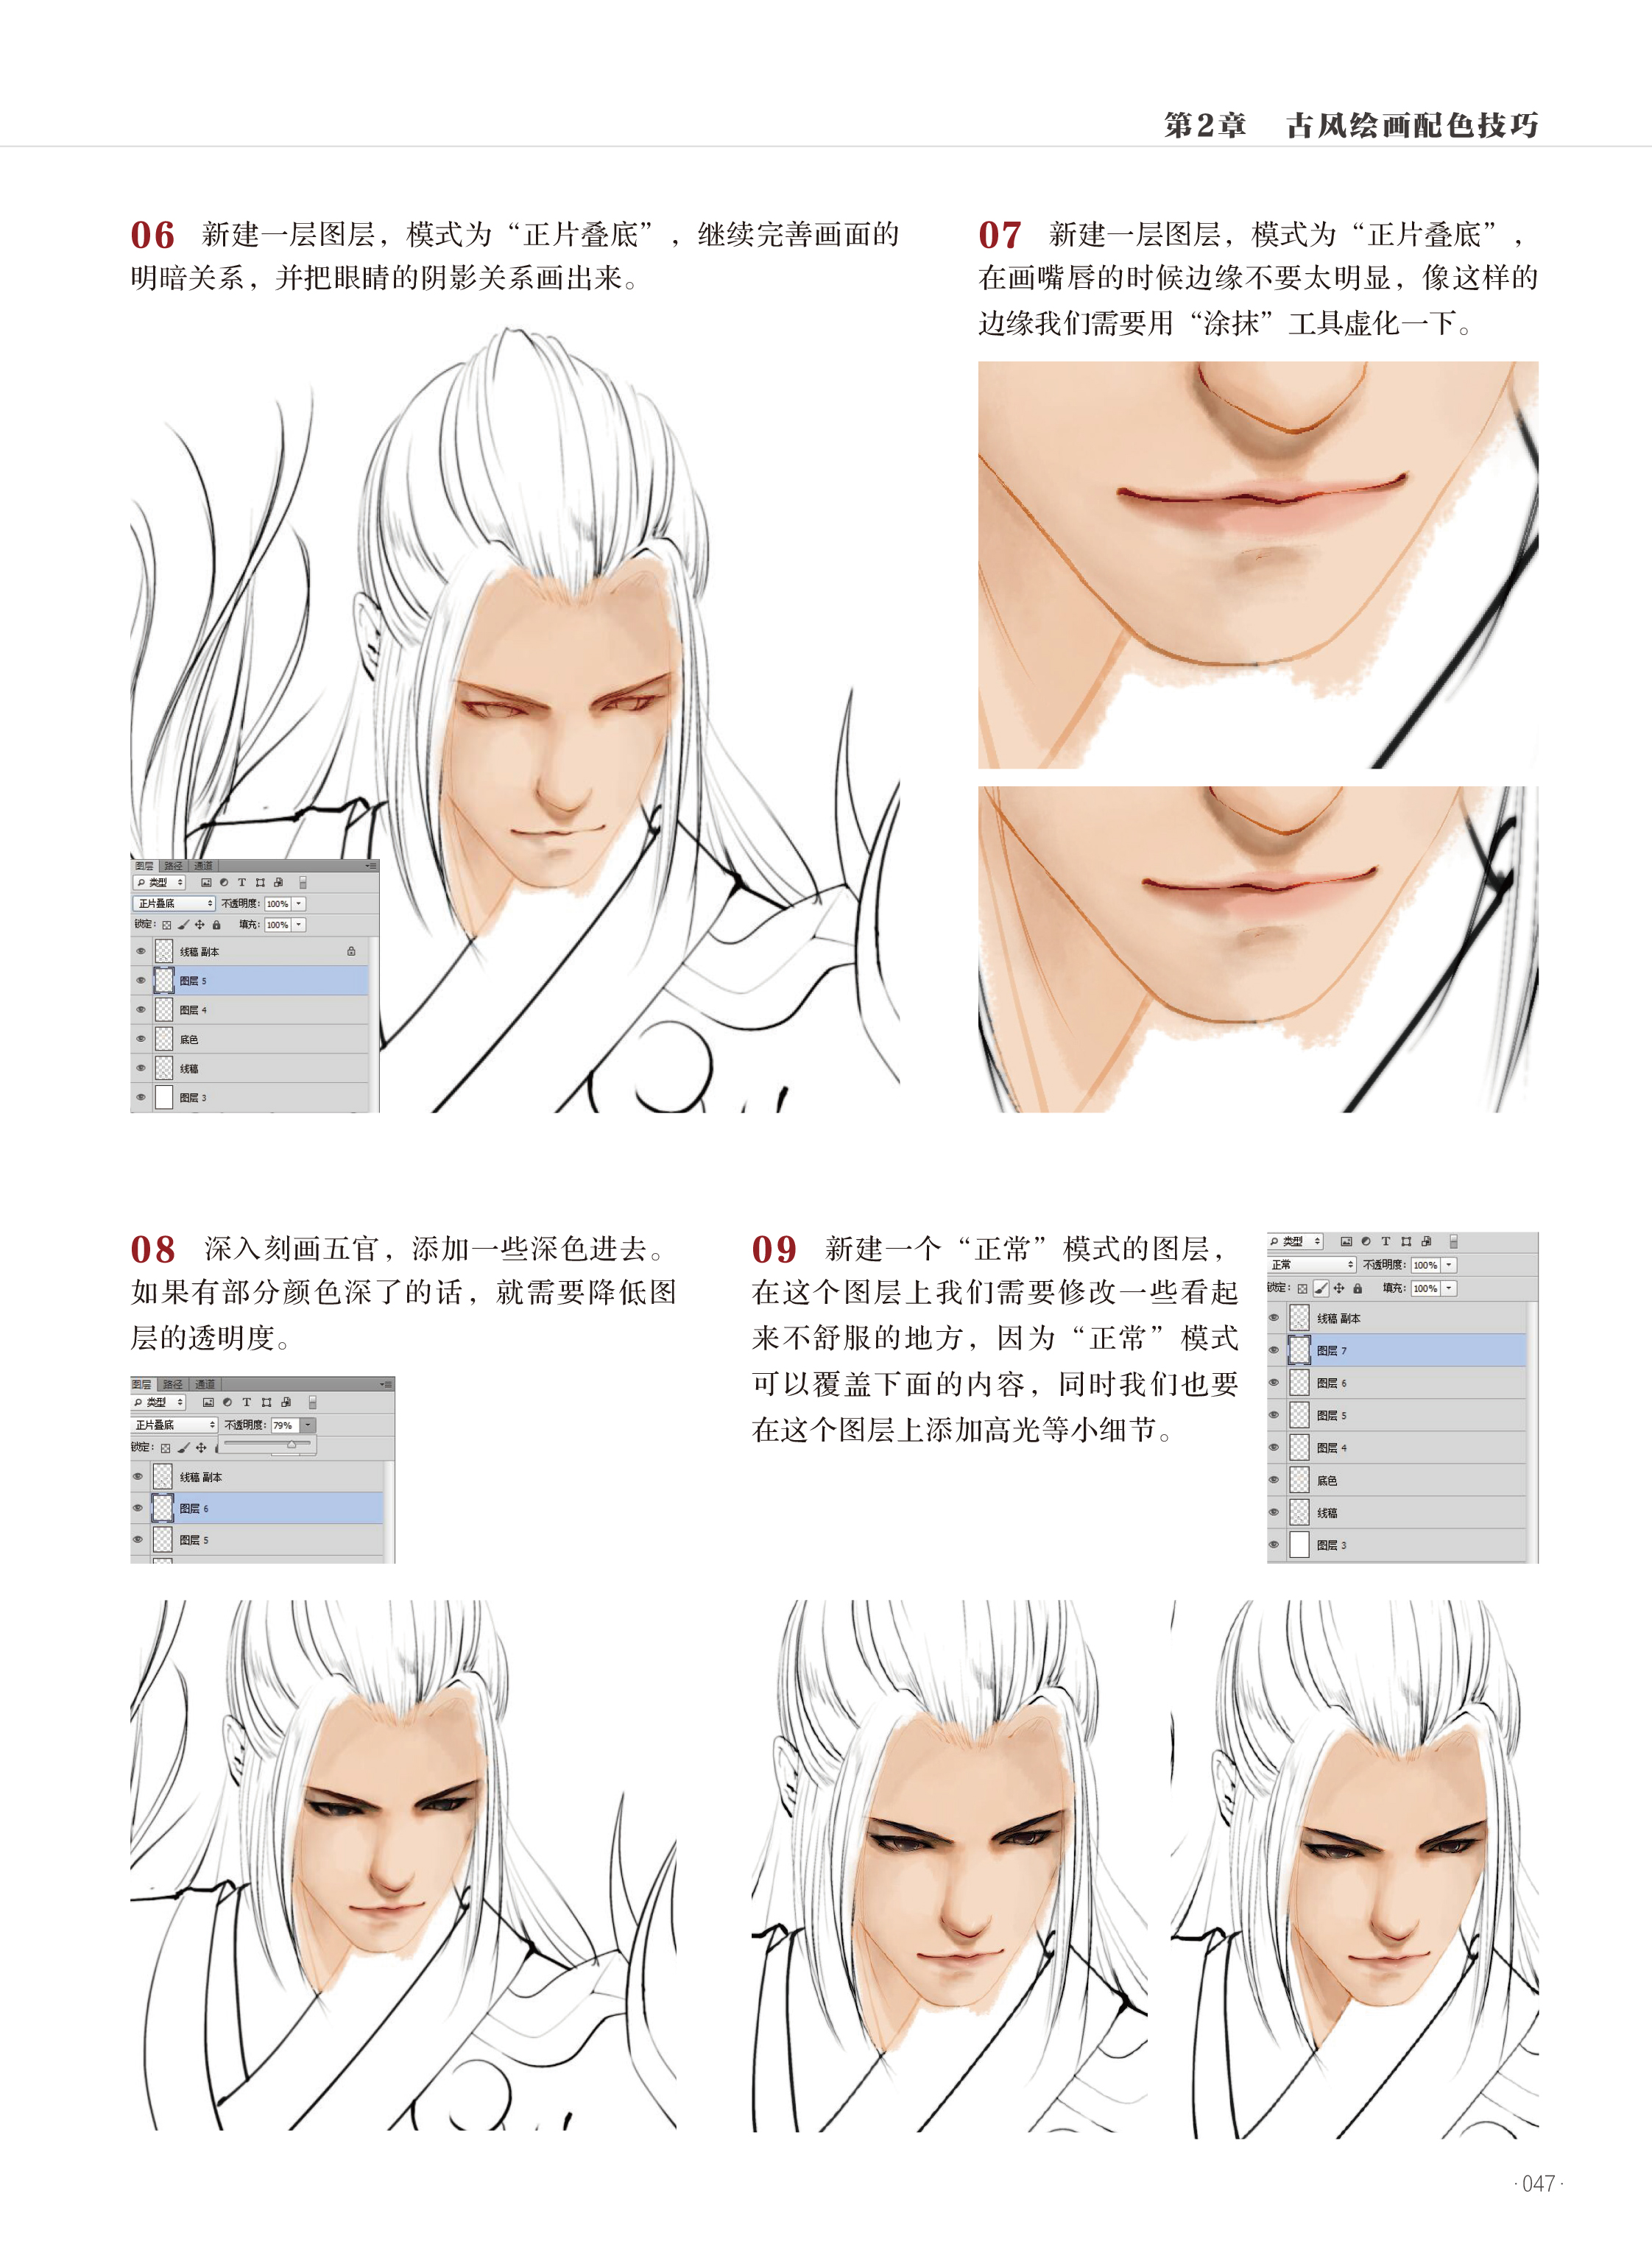Open the 79% opacity dropdown arrow

coord(308,1425)
